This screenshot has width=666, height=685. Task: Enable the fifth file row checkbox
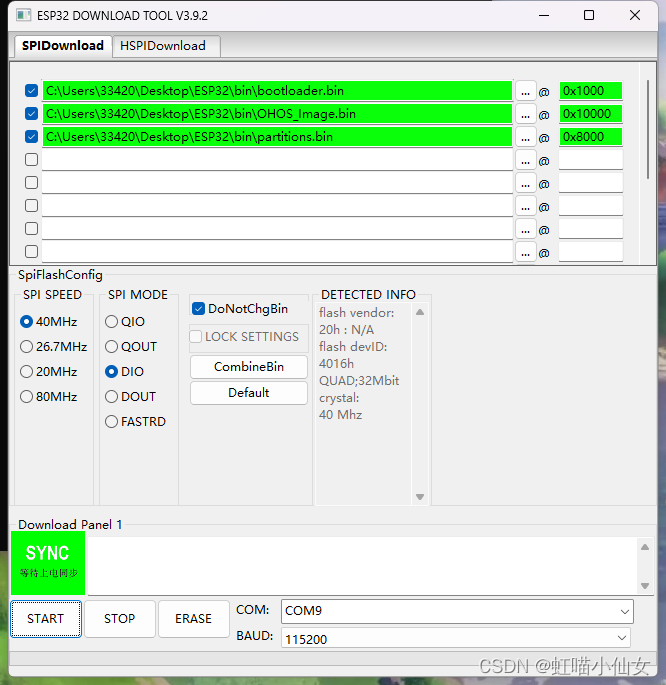point(31,183)
